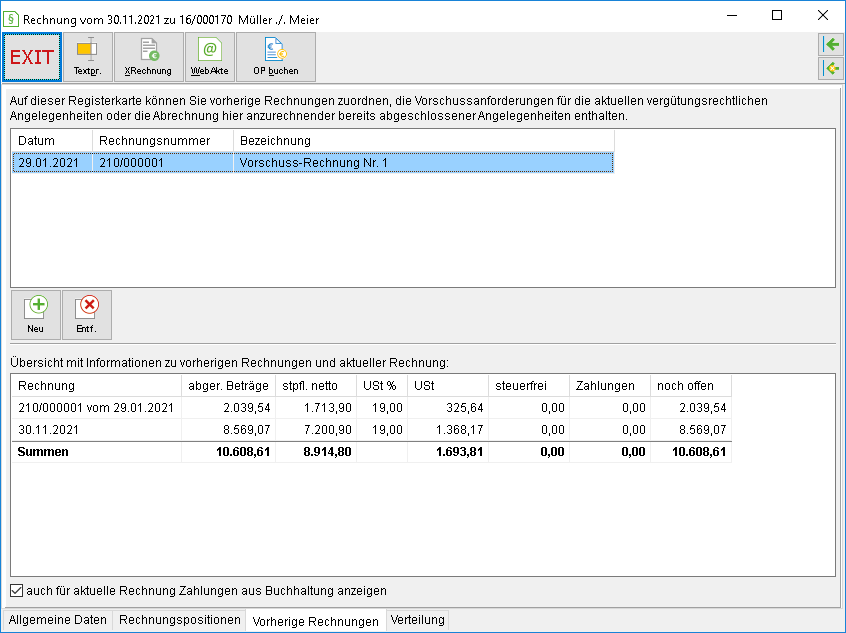Click the stpfl. netto column header
The width and height of the screenshot is (846, 633).
coord(316,386)
